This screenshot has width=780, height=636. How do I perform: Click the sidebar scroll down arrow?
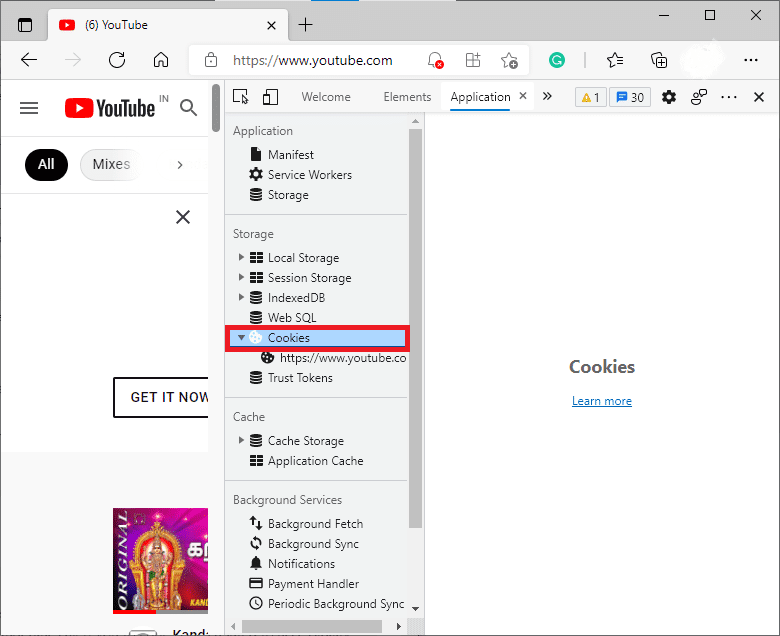[x=415, y=609]
